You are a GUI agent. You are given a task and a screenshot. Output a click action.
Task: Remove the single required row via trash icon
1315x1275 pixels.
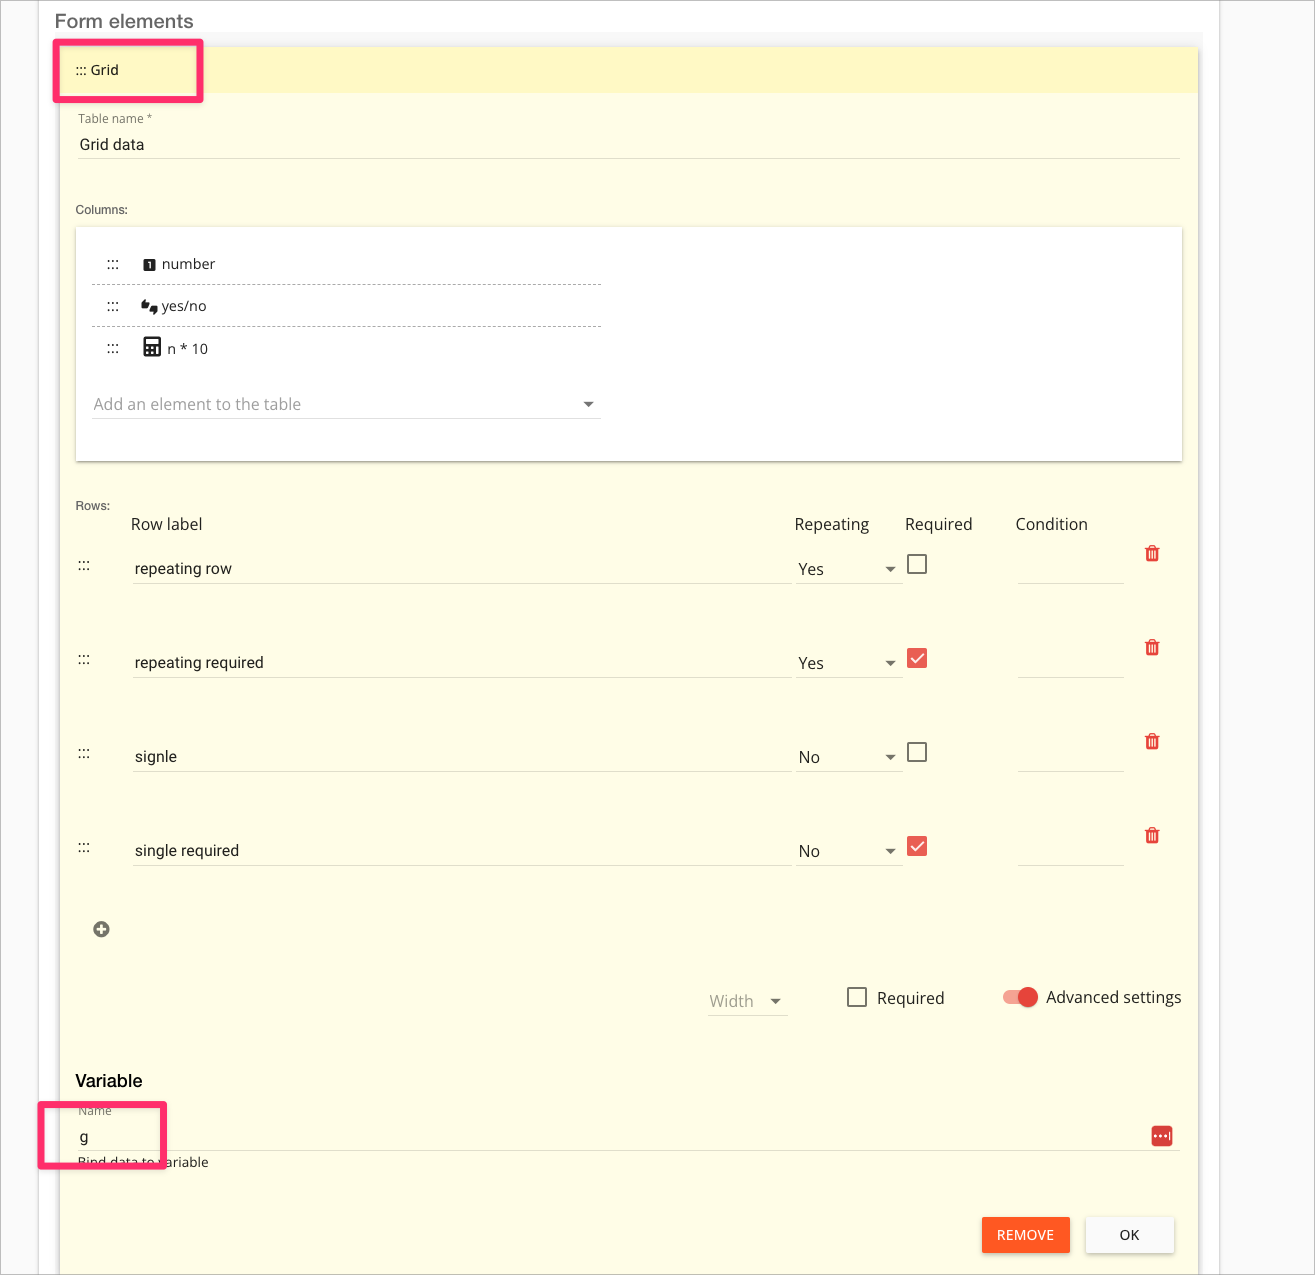pos(1151,835)
